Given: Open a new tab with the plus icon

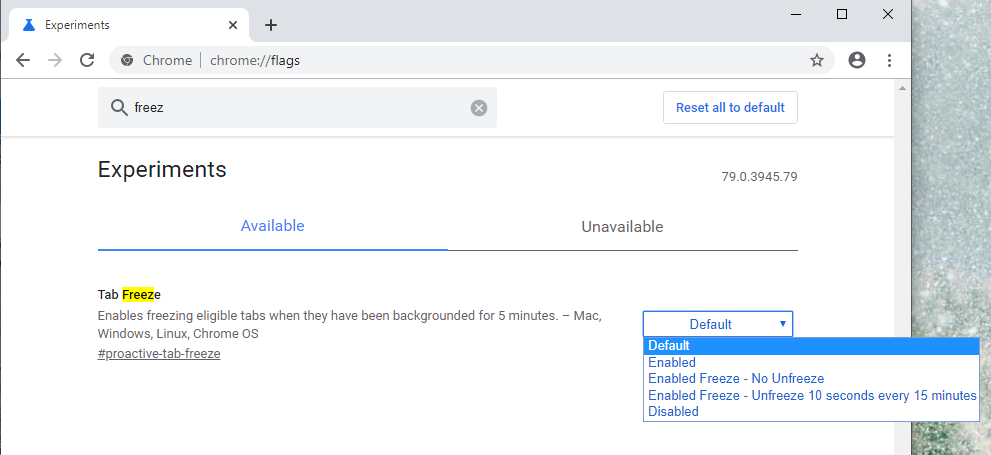Looking at the screenshot, I should tap(271, 25).
